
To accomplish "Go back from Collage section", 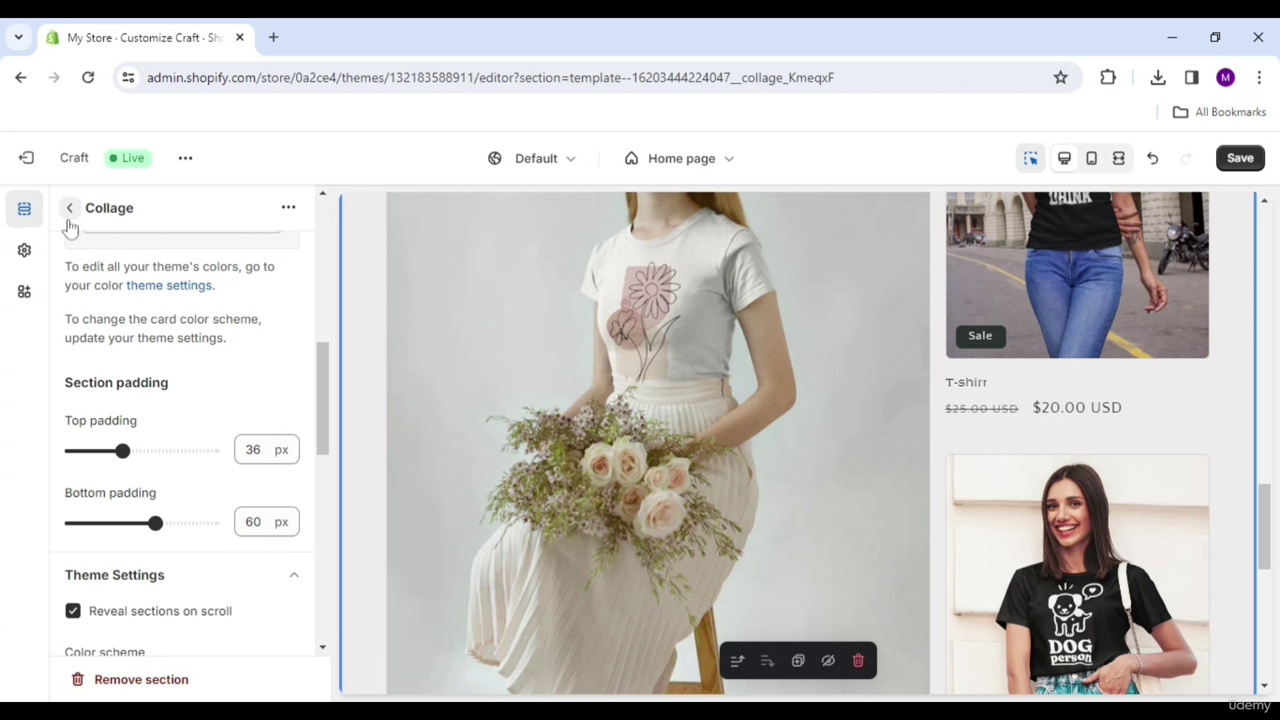I will (x=69, y=208).
